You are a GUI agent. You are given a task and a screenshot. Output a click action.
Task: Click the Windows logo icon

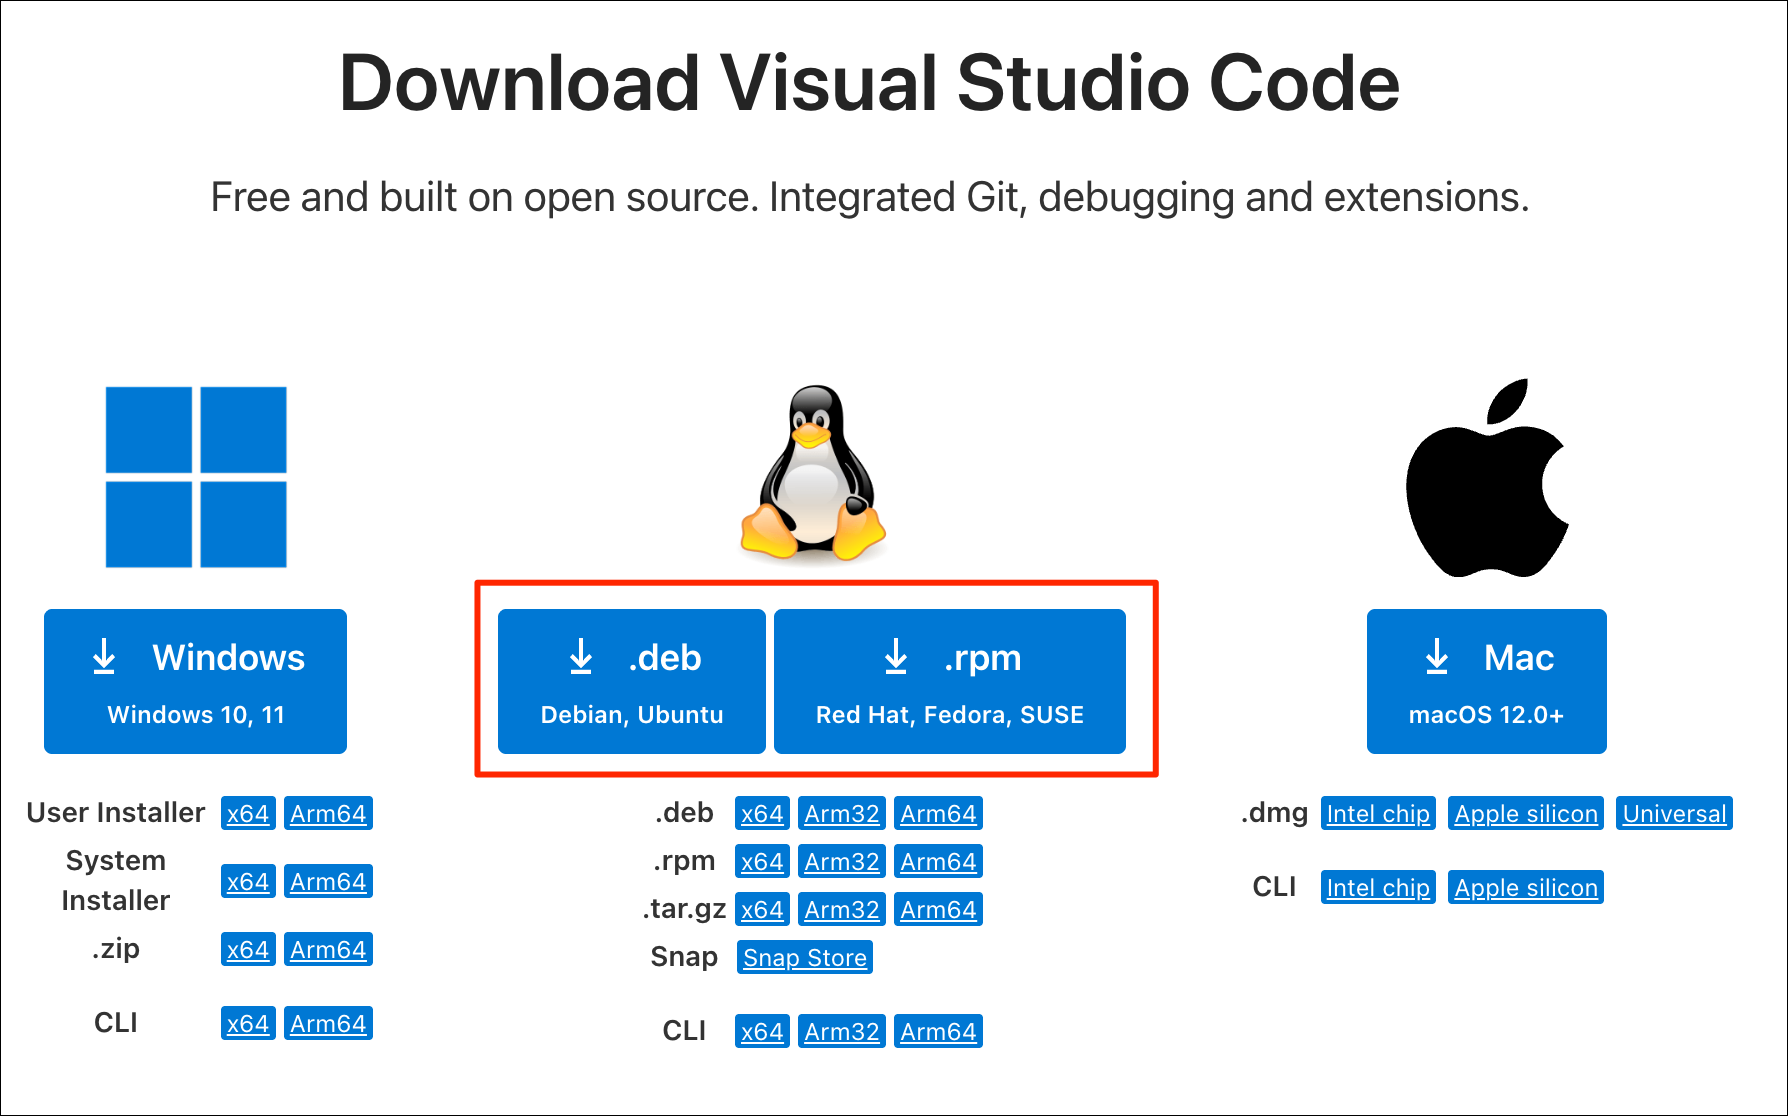tap(196, 477)
